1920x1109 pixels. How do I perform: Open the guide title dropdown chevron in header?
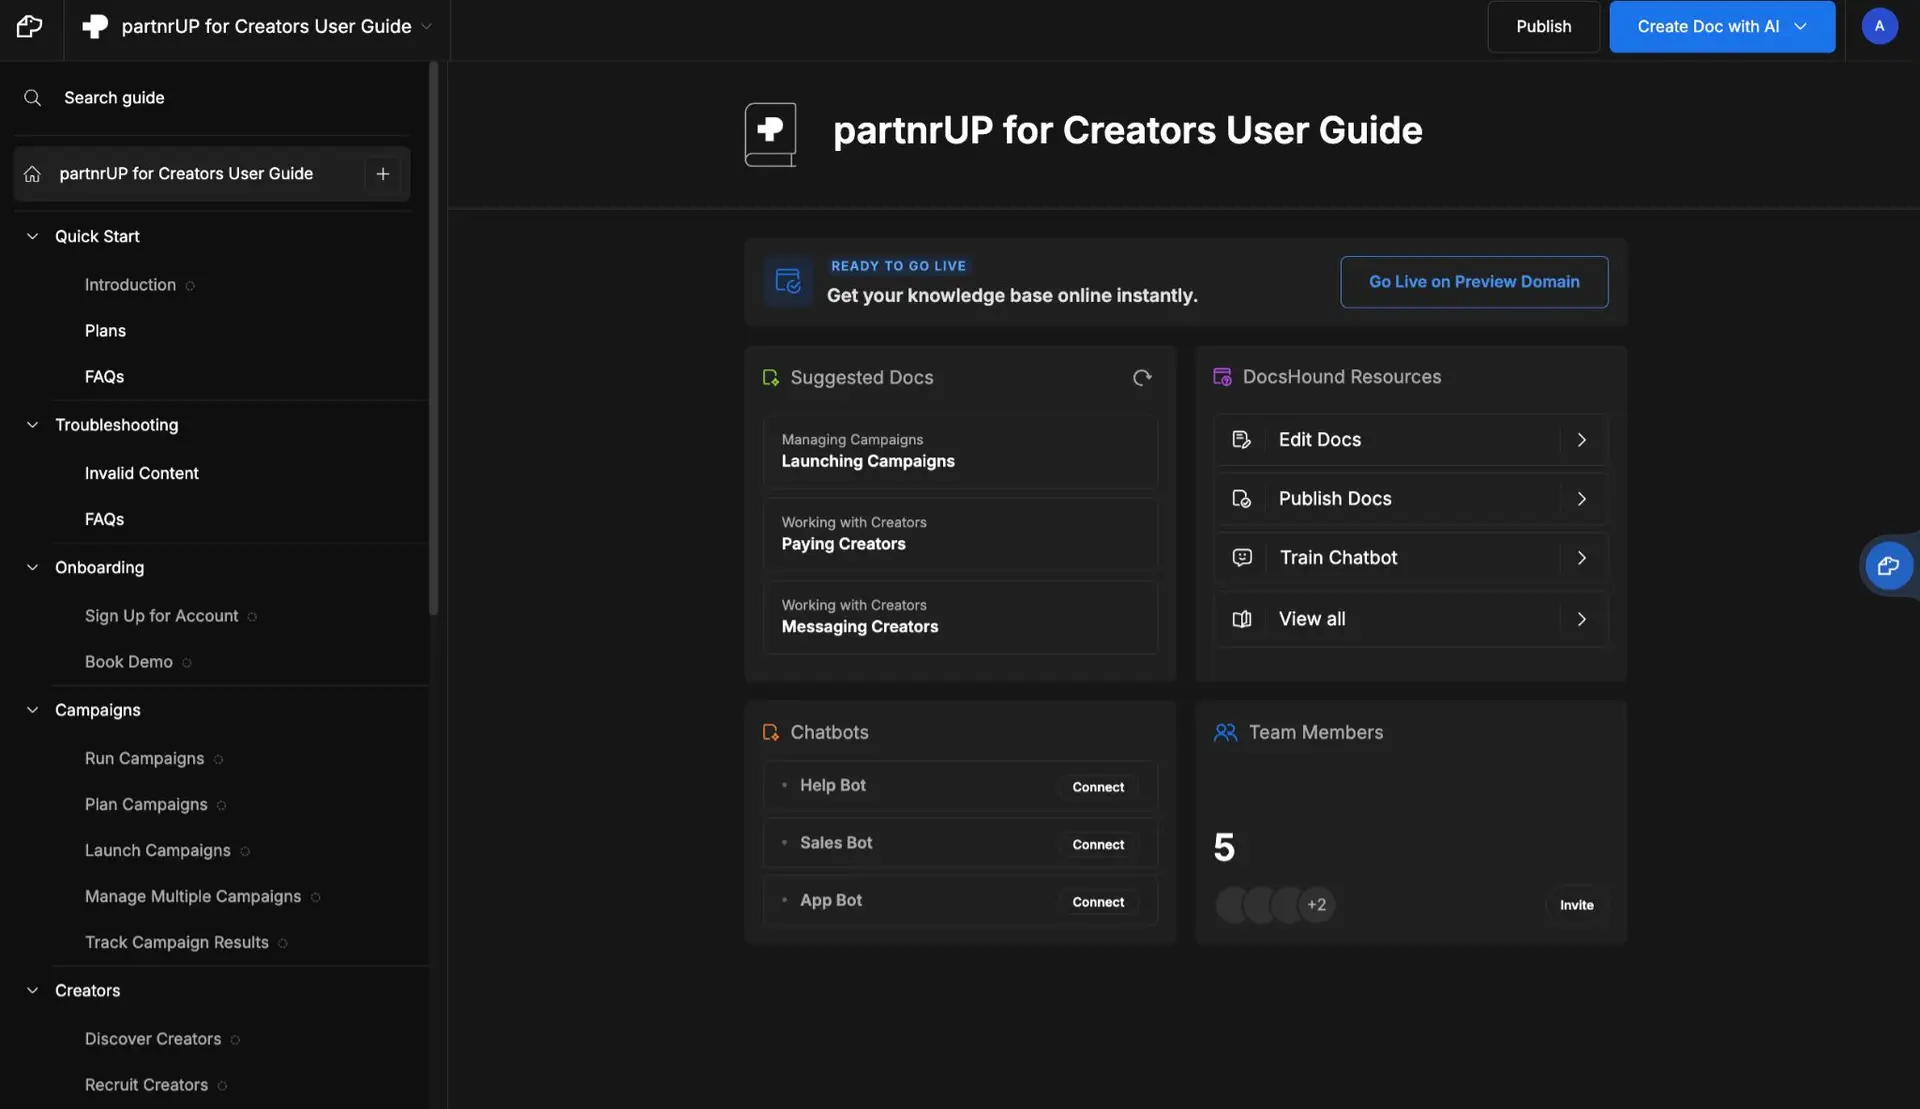[427, 26]
